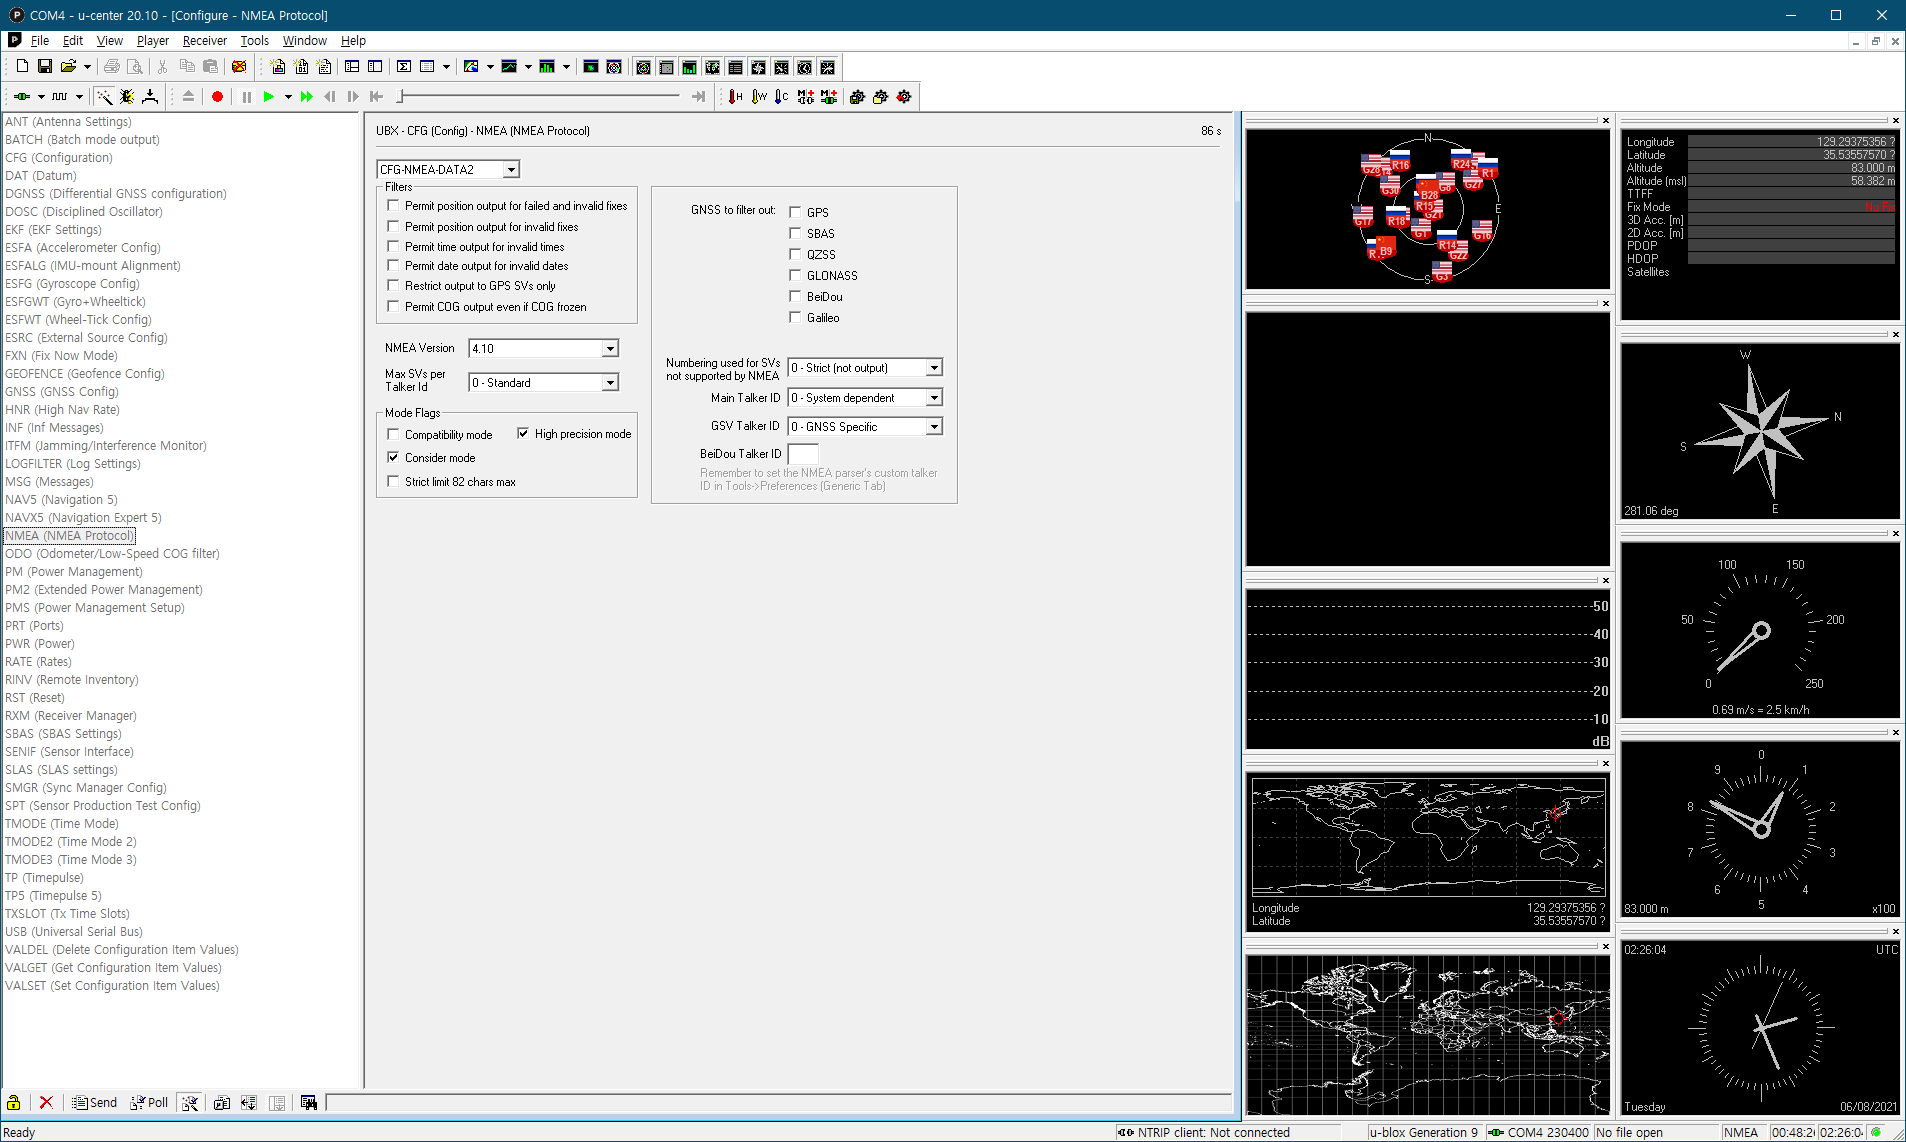Select GNSS (GNSS Config) in message list
This screenshot has width=1906, height=1142.
point(62,391)
